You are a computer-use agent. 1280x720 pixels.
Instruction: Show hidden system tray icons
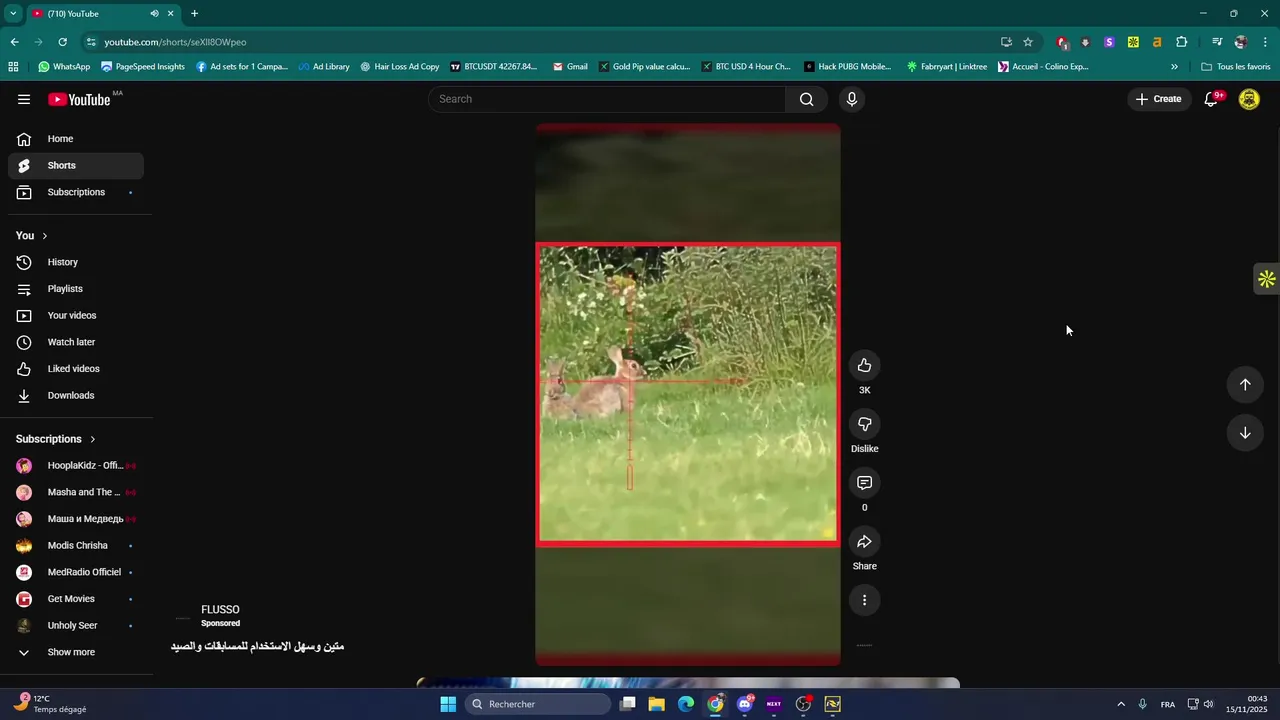(x=1121, y=704)
